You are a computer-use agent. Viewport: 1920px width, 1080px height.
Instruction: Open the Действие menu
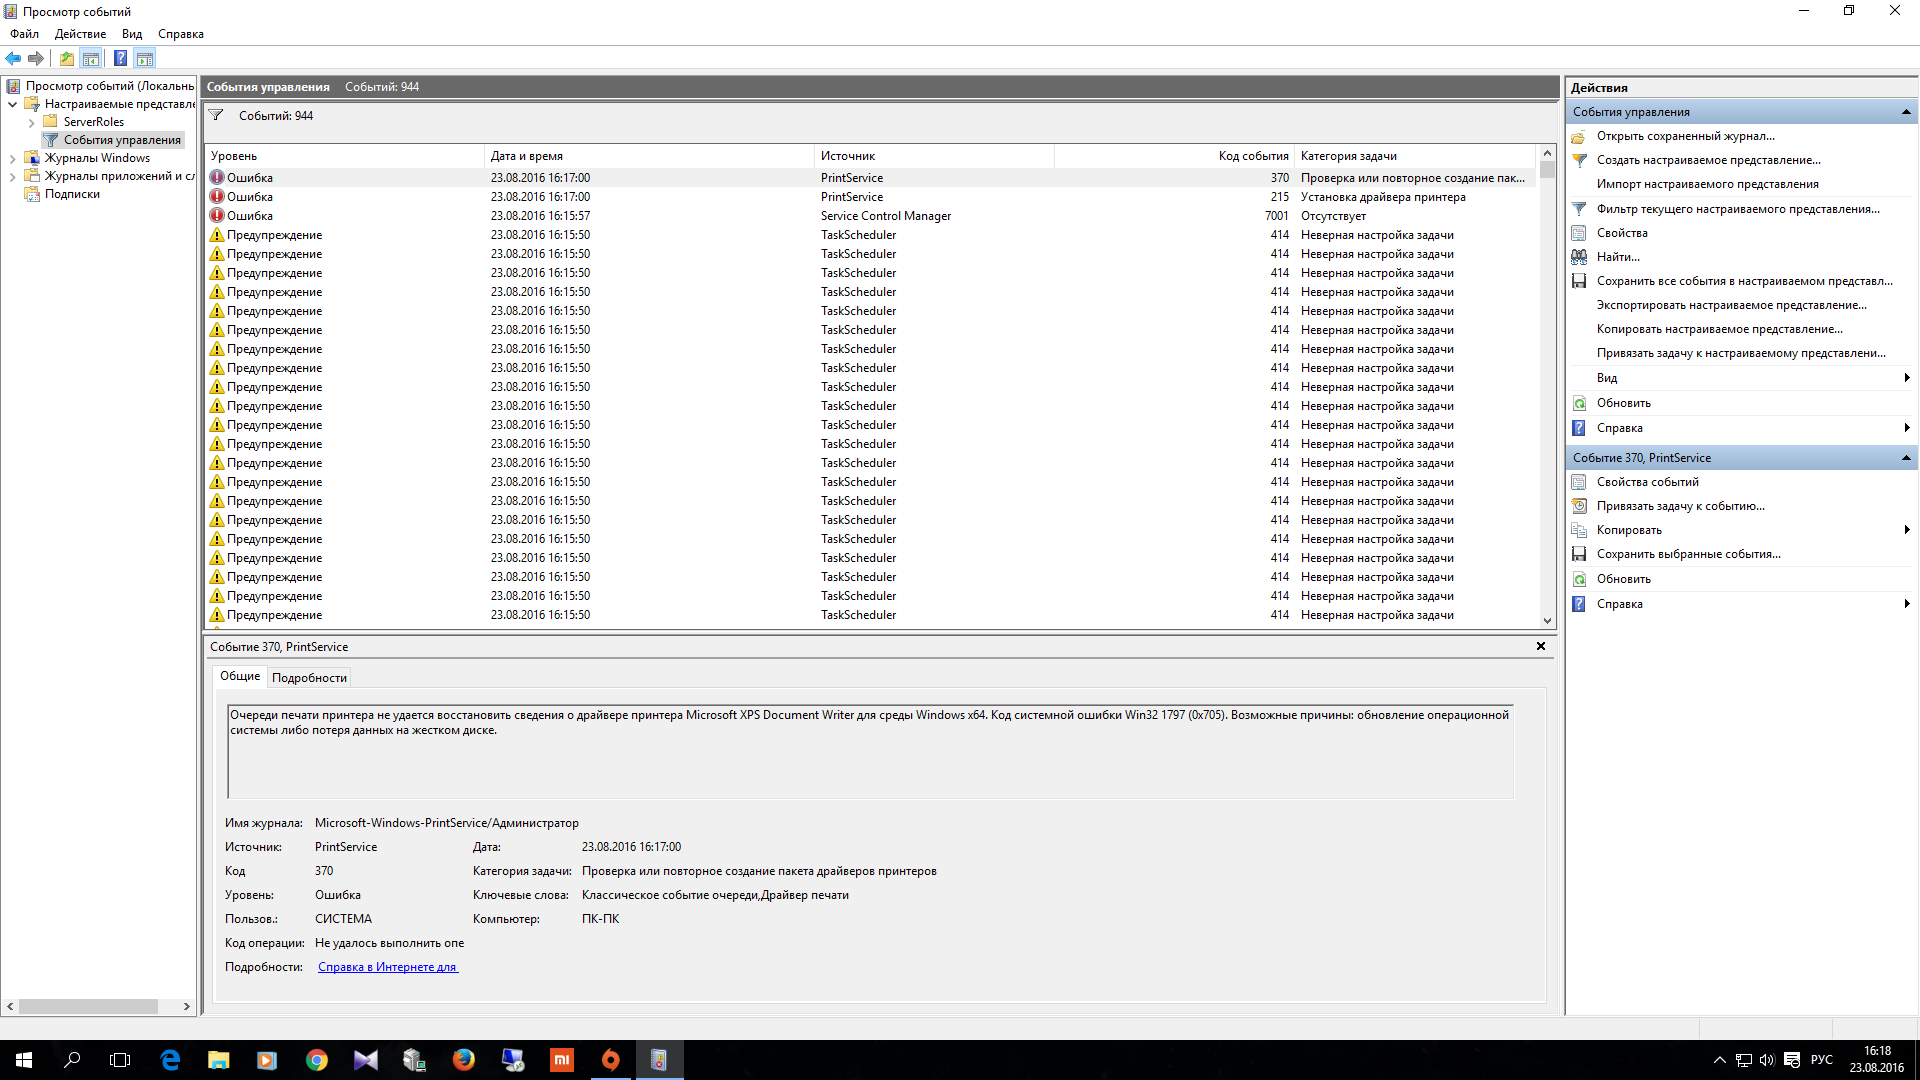click(x=80, y=34)
